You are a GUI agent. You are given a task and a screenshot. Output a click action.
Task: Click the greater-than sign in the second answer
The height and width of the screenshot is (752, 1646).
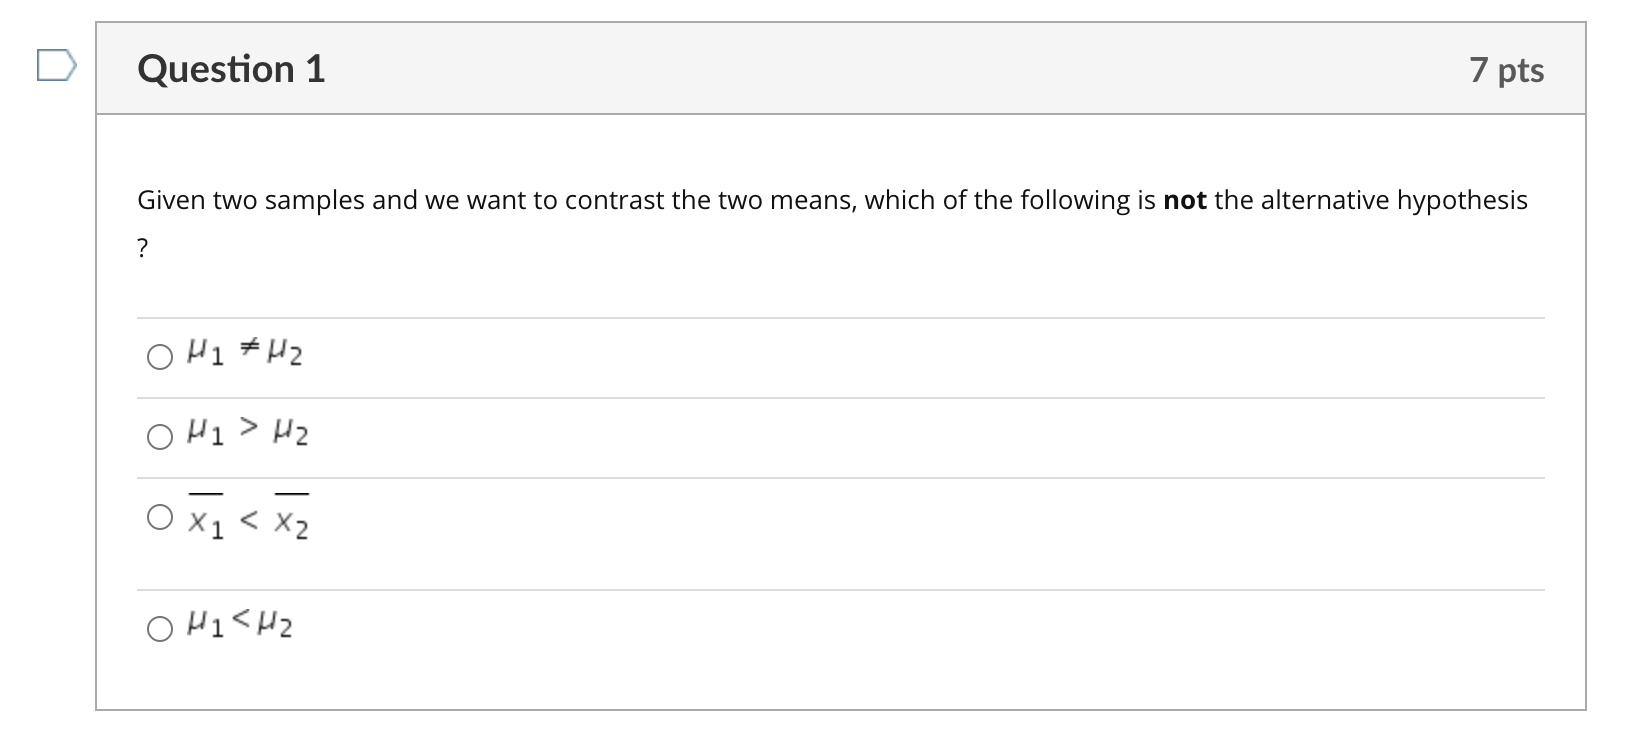coord(254,430)
